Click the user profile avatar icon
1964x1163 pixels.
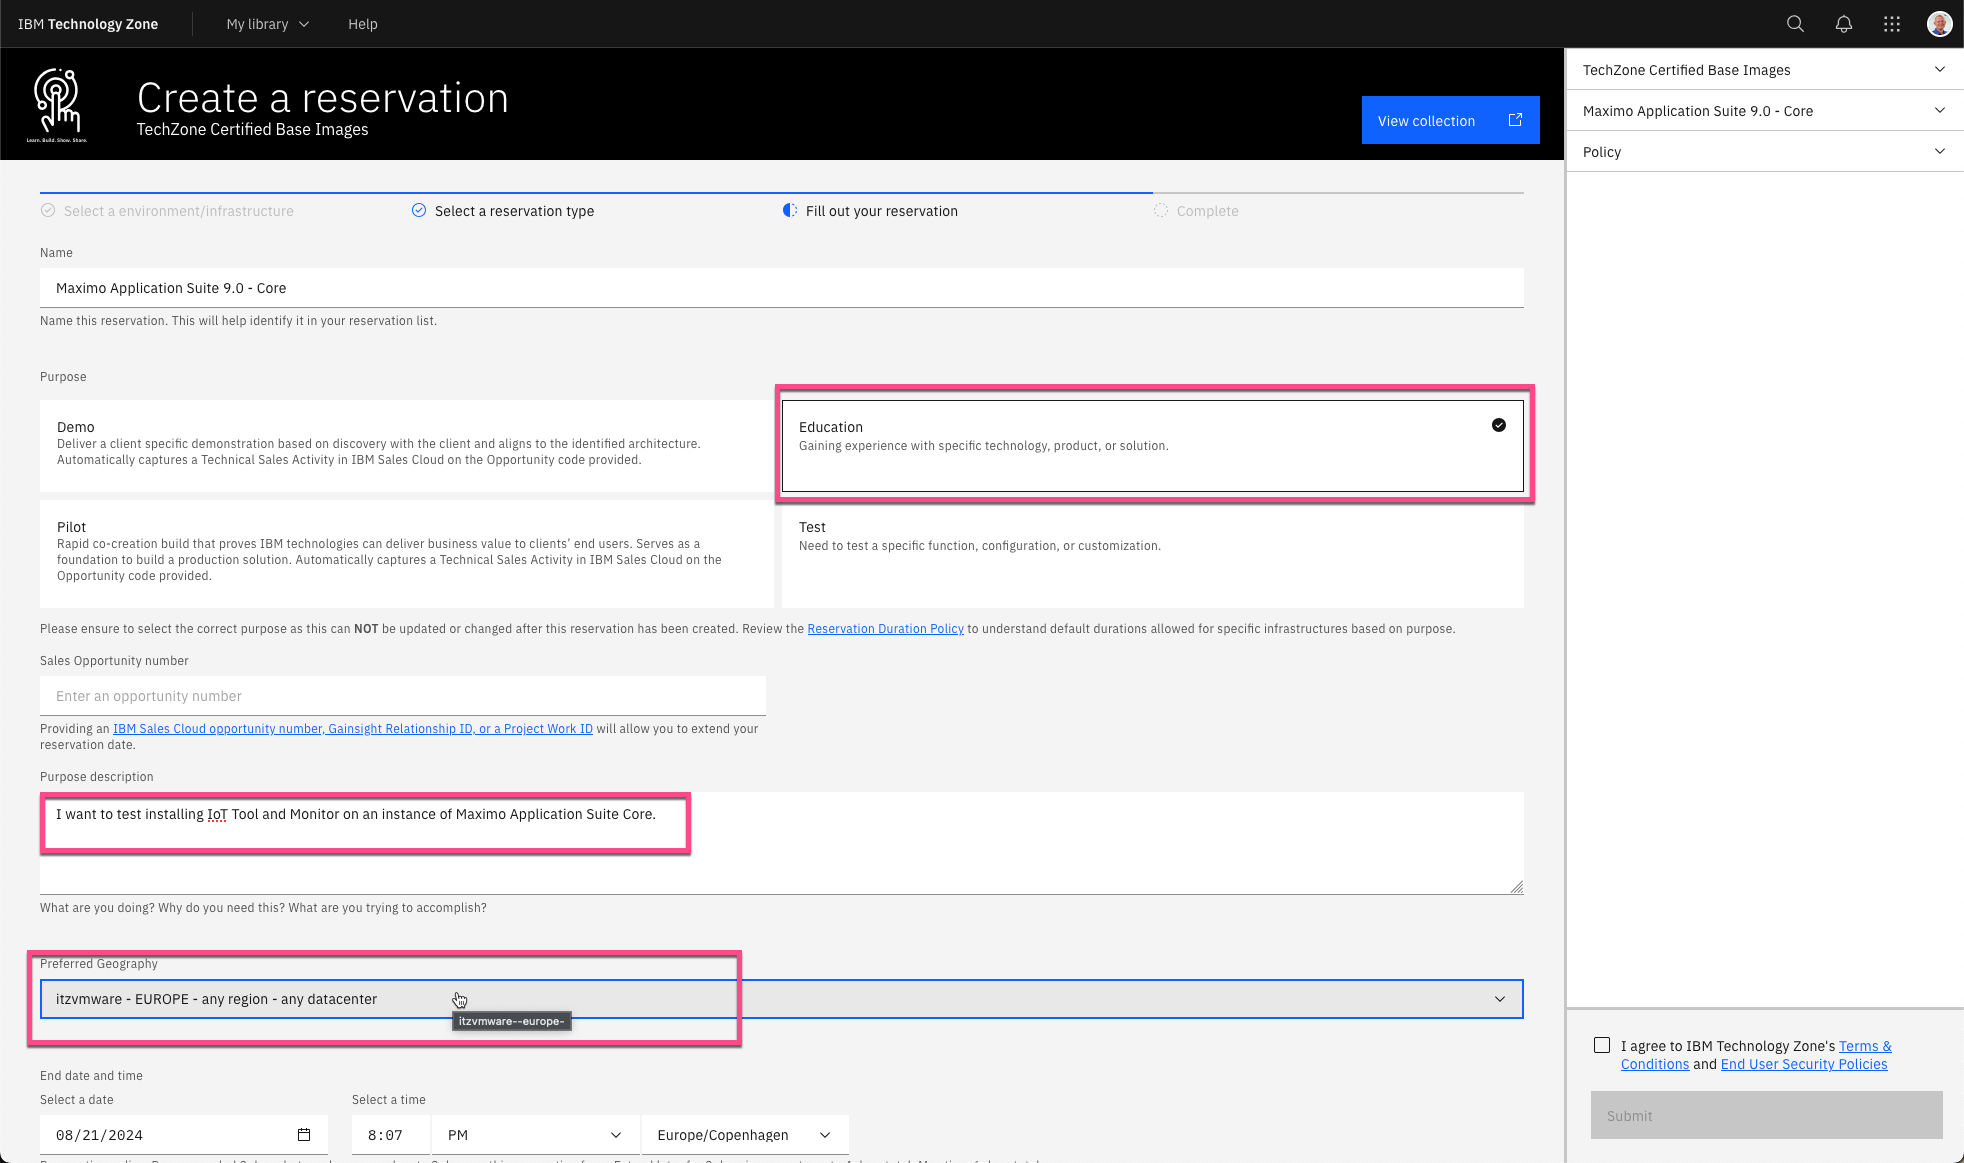point(1940,24)
